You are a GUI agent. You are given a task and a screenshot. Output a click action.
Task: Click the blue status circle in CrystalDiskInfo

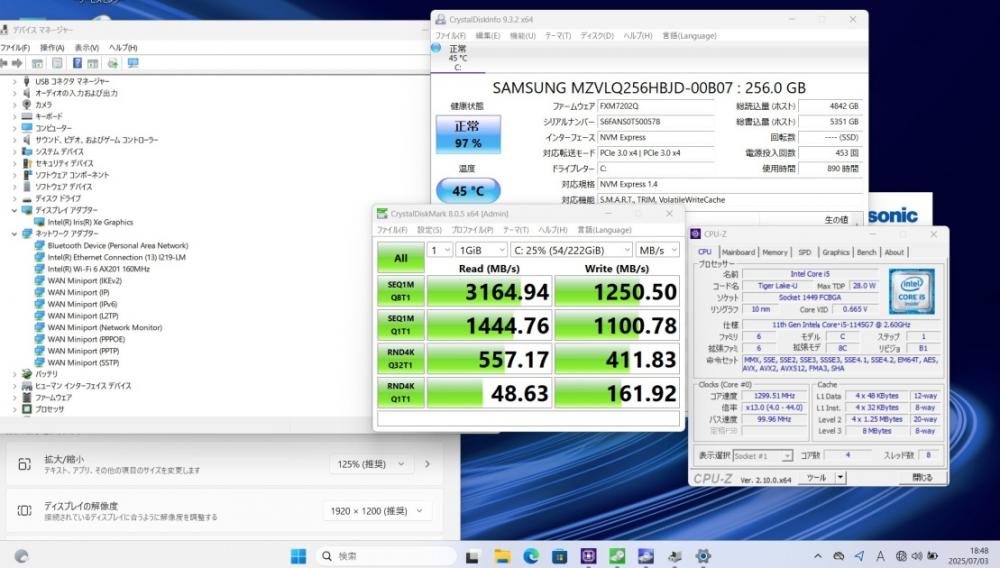(x=436, y=48)
